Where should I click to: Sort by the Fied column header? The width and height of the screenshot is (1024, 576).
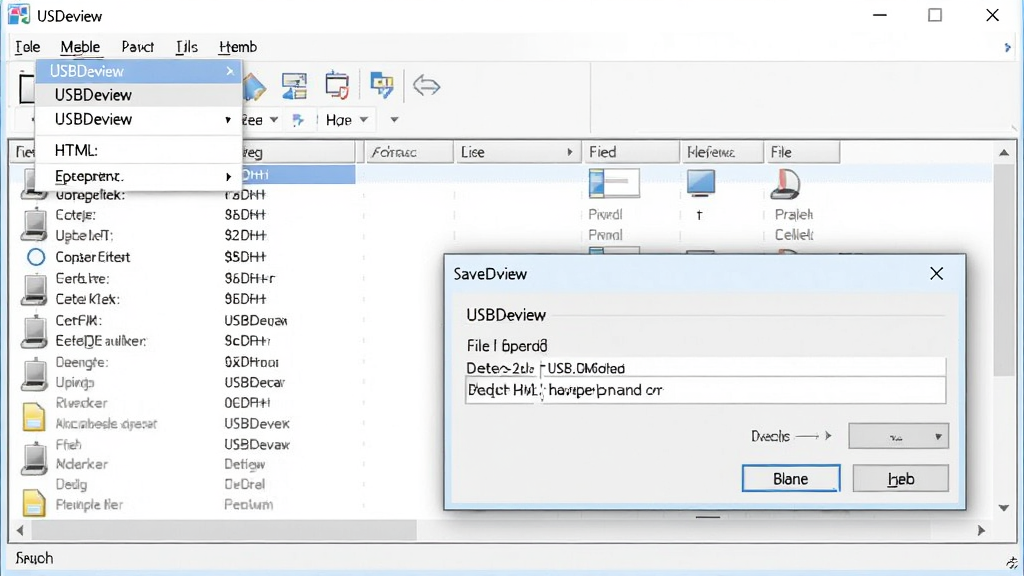click(632, 152)
